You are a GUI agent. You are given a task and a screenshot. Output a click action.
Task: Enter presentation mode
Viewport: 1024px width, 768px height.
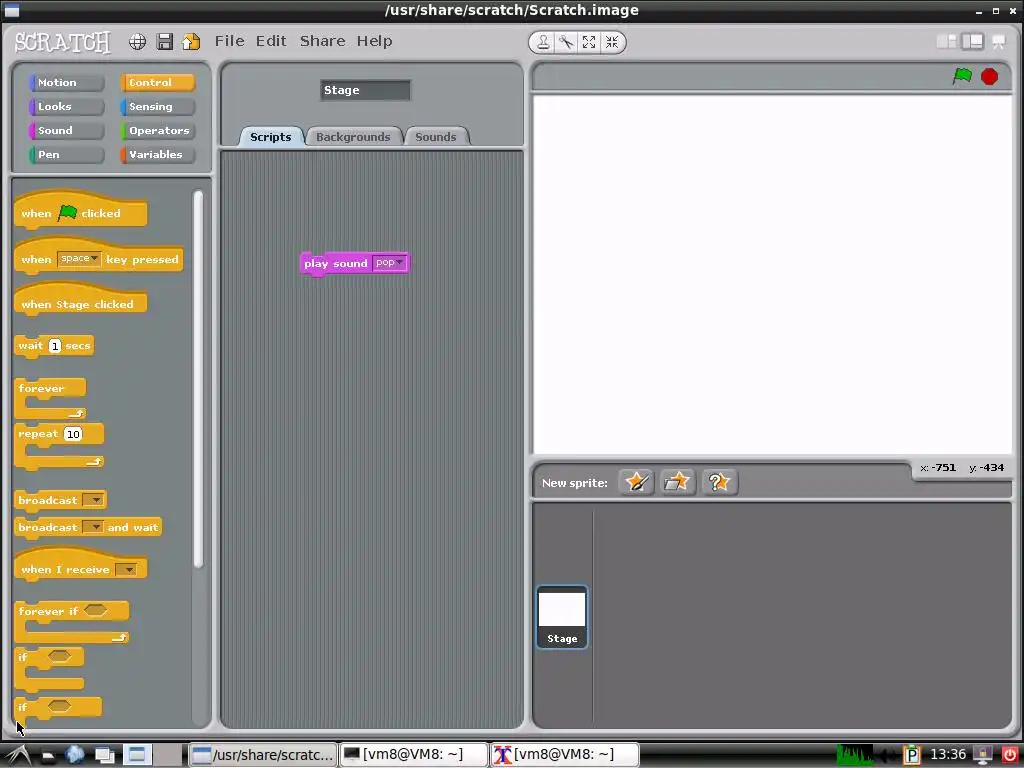click(999, 42)
